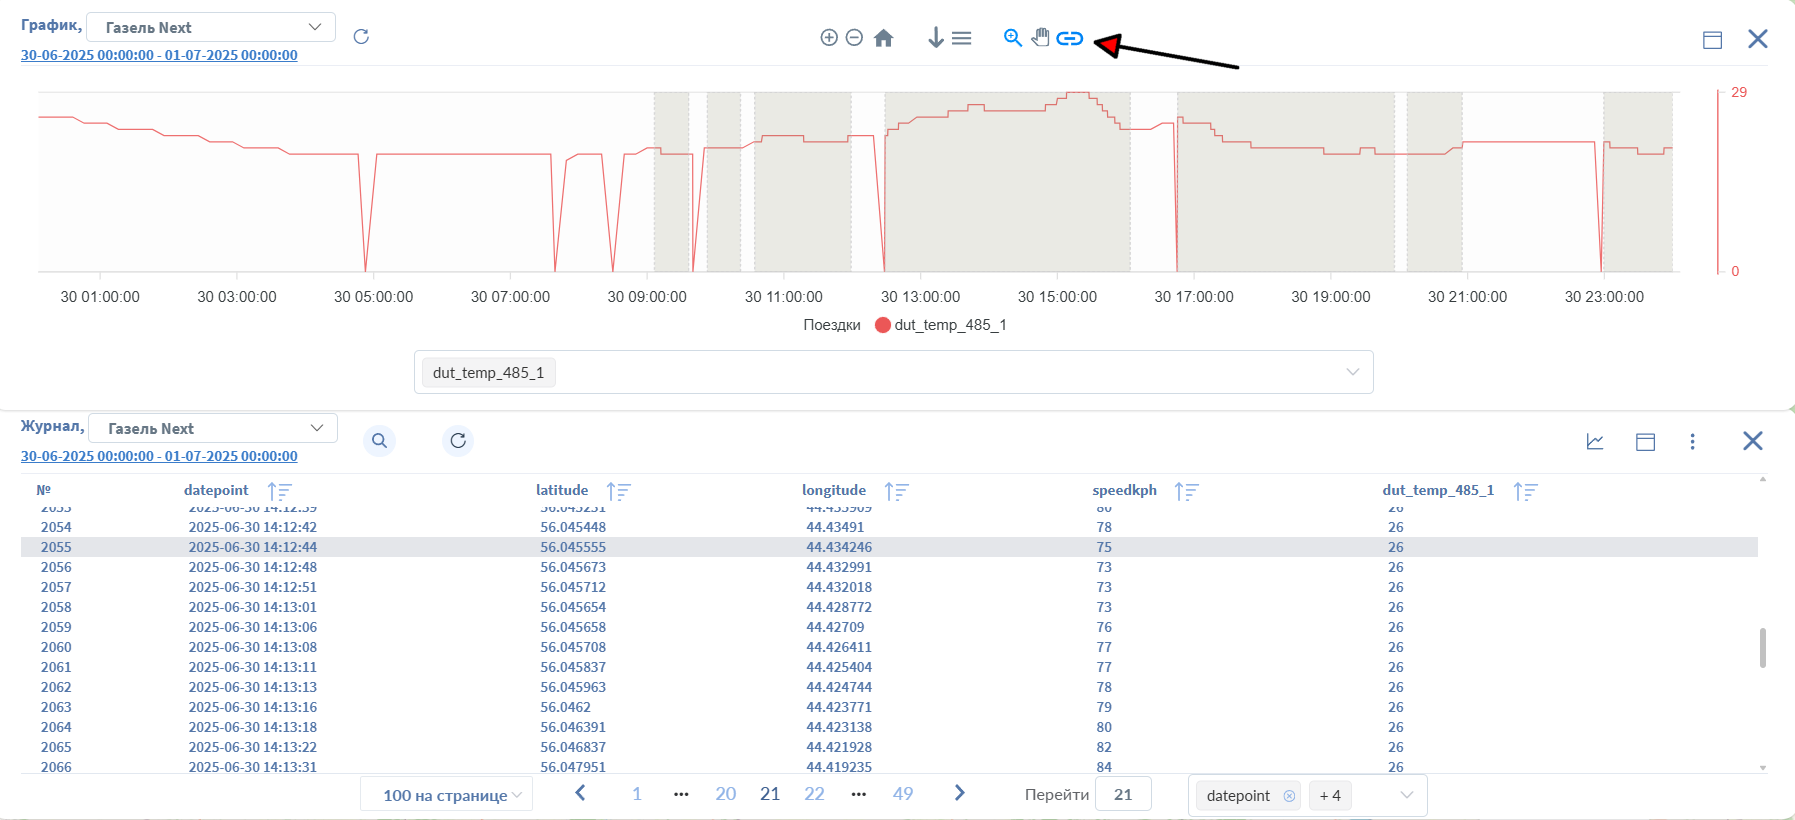
Task: Expand the Газель Next chart vehicle dropdown
Action: 211,28
